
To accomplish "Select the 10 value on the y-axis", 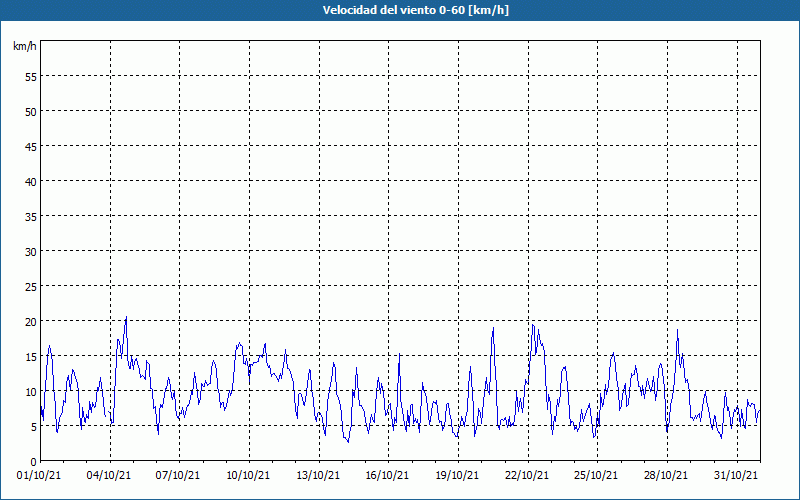I will click(x=31, y=391).
